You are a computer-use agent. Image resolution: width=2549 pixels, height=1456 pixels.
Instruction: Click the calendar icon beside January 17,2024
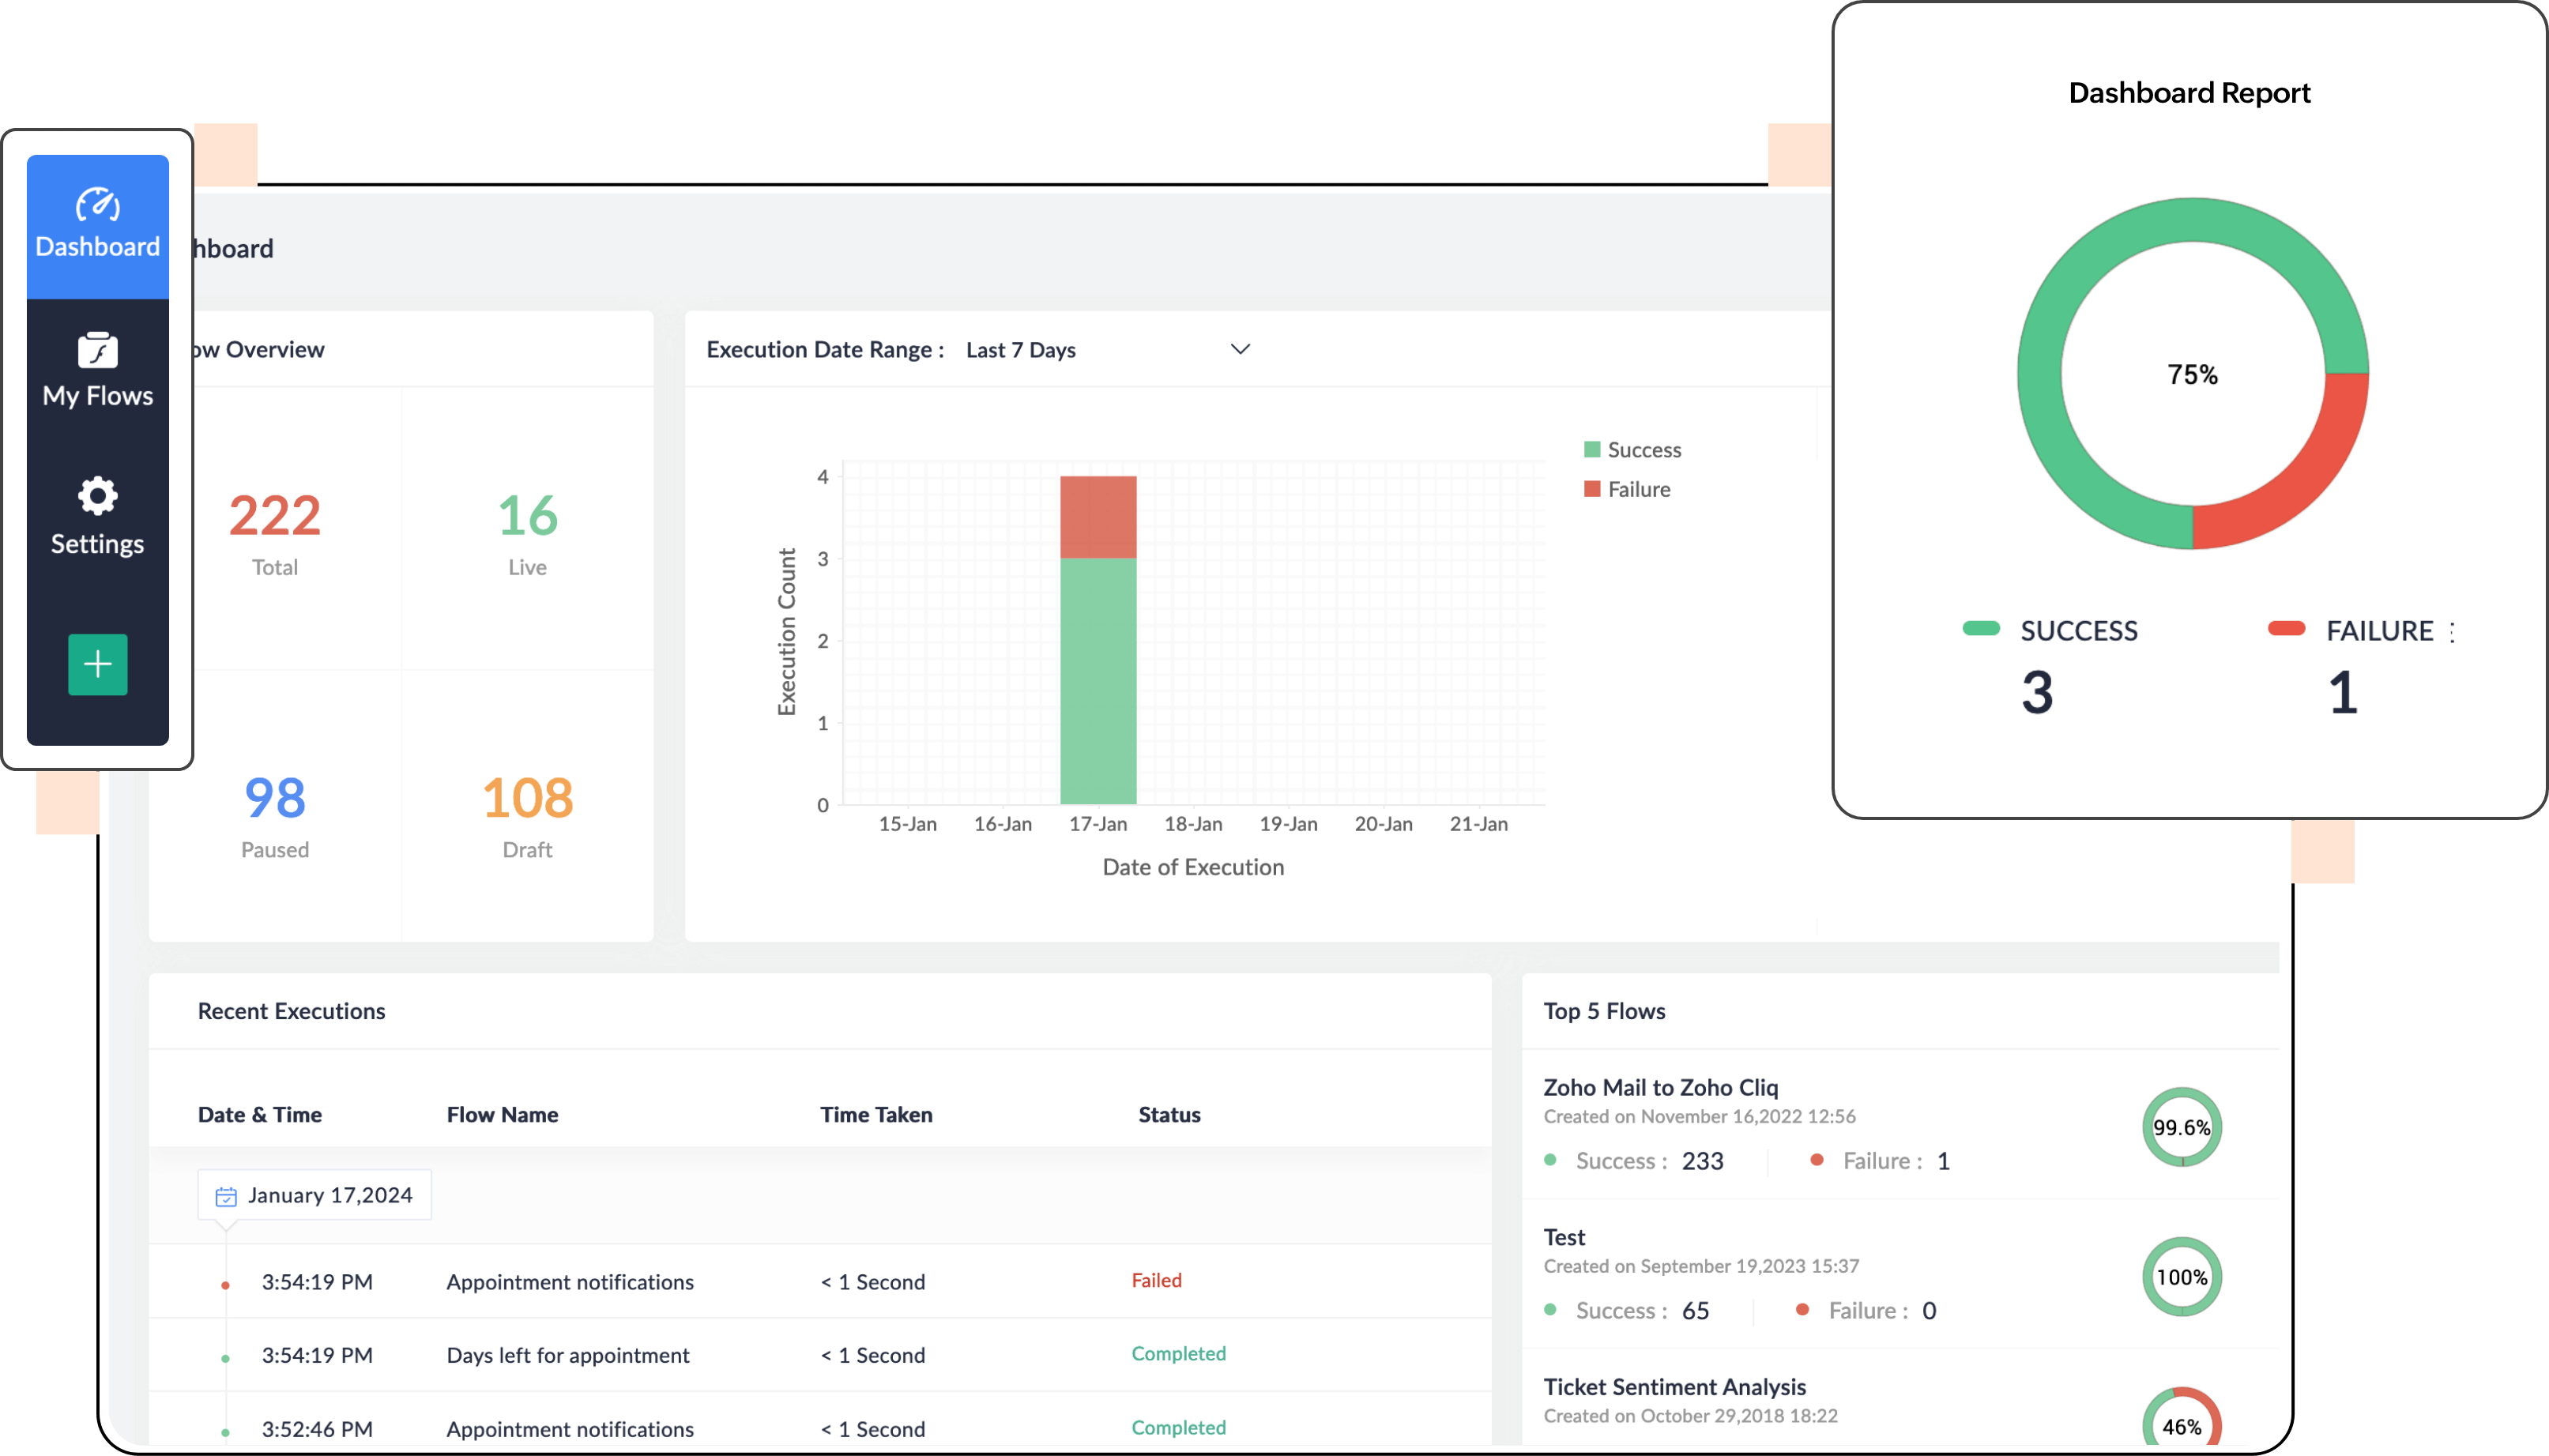point(226,1196)
